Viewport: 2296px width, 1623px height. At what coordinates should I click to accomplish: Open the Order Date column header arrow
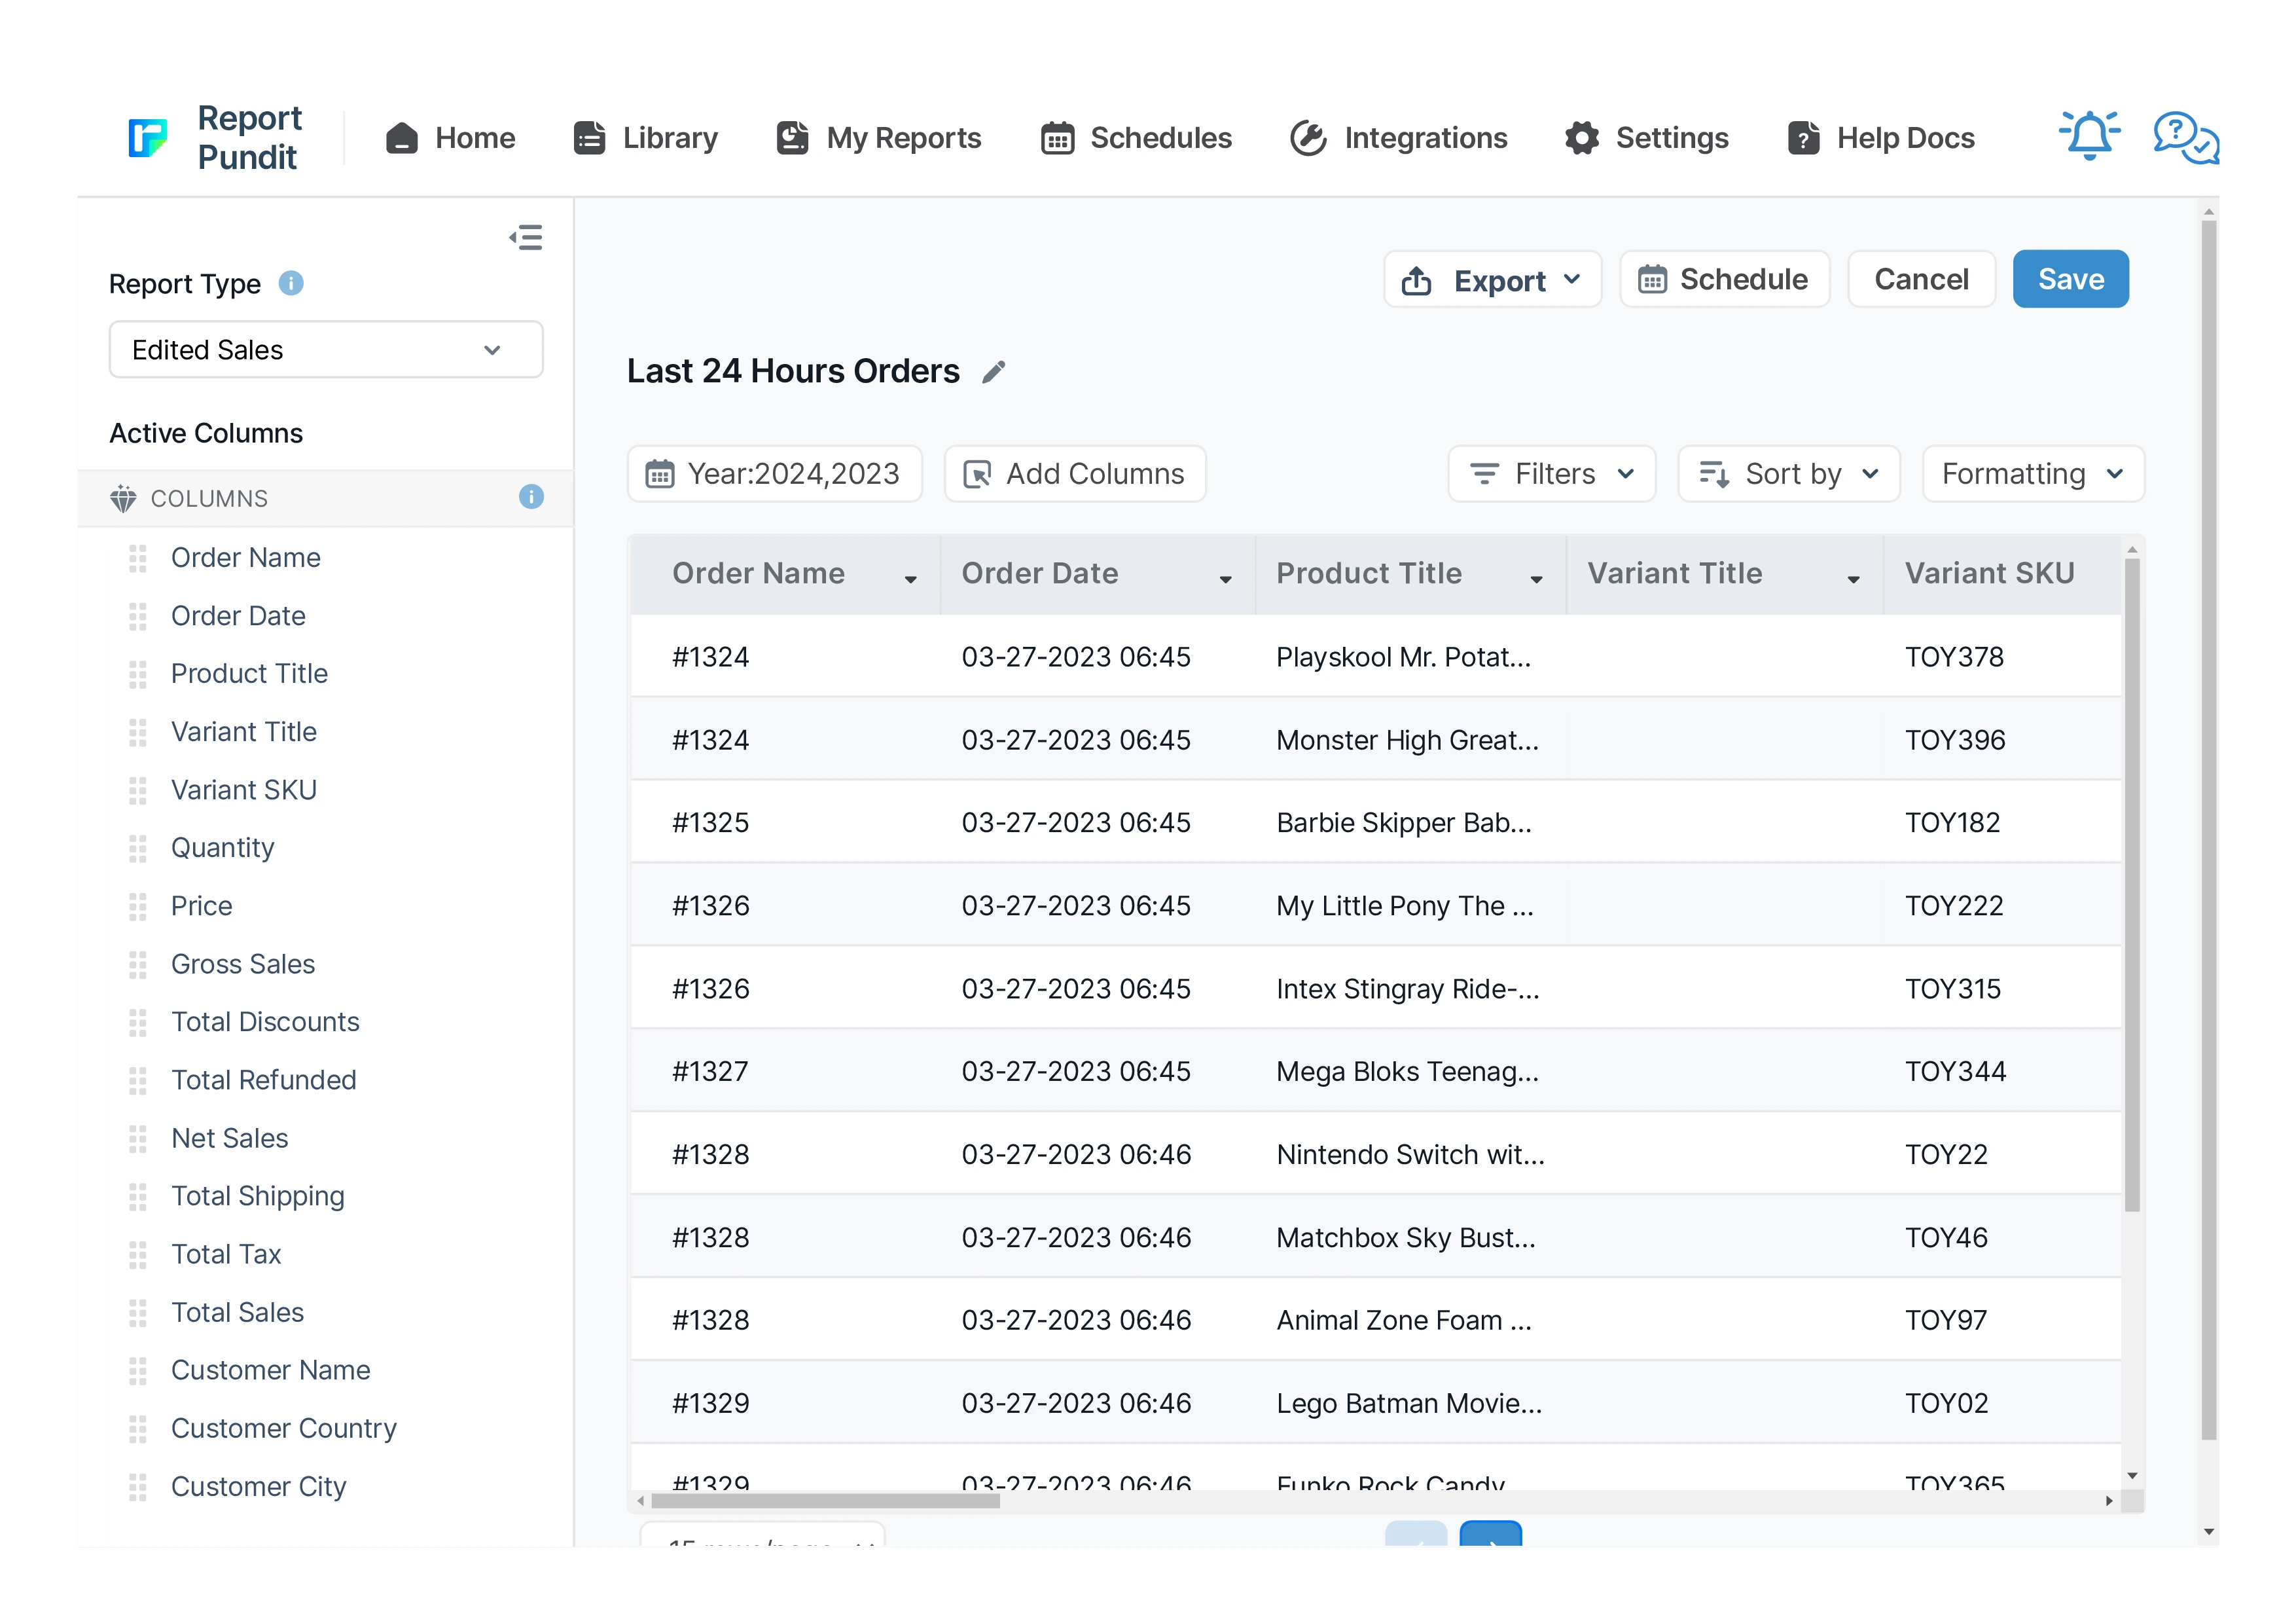pos(1225,579)
